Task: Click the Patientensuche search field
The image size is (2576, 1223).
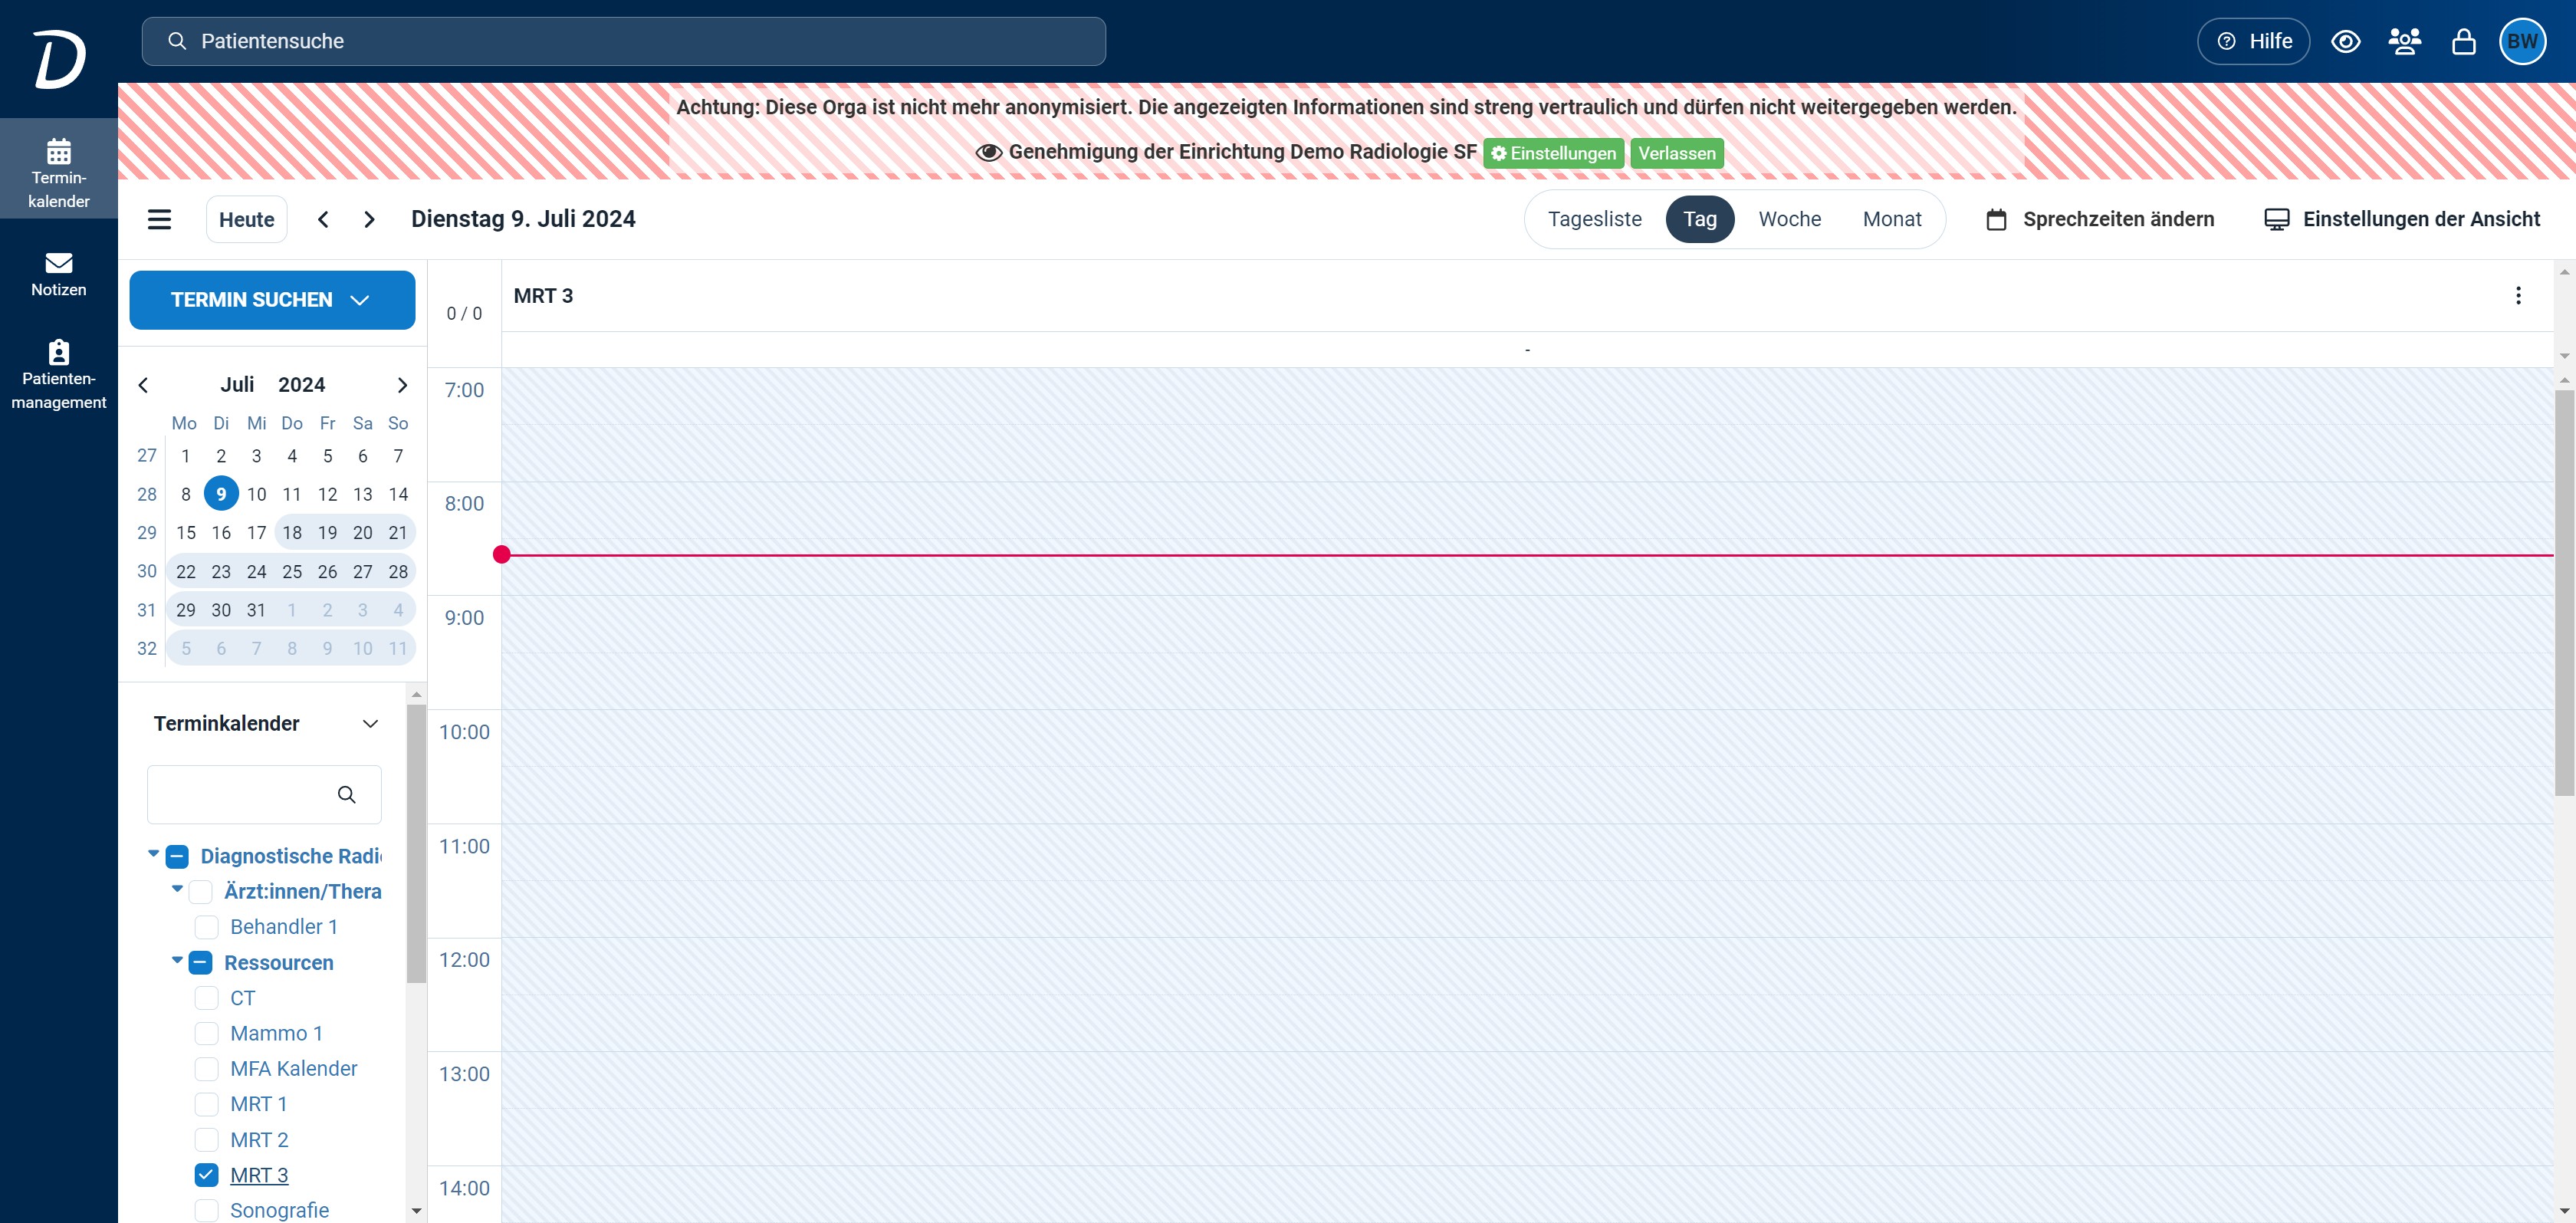Action: (623, 42)
